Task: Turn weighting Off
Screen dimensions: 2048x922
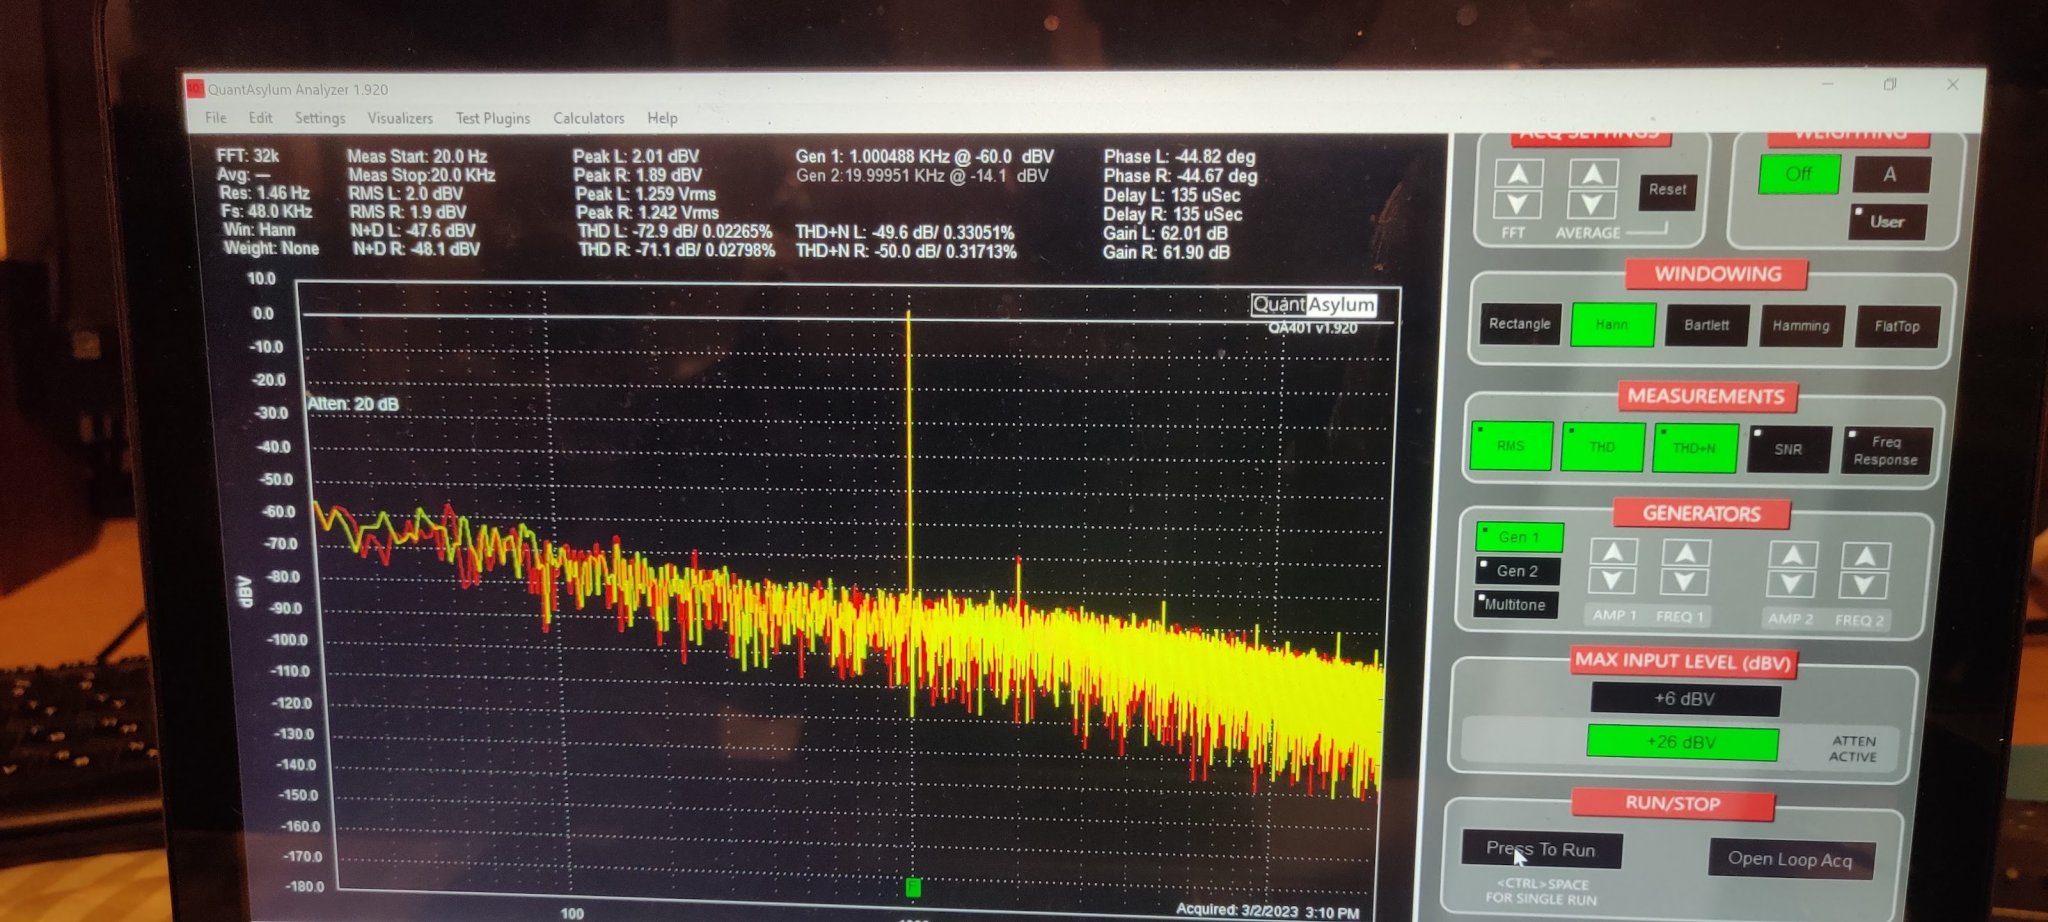Action: click(x=1798, y=174)
